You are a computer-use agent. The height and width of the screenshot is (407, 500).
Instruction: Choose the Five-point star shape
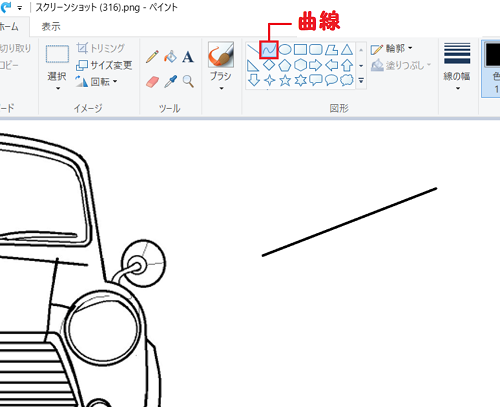(x=285, y=80)
